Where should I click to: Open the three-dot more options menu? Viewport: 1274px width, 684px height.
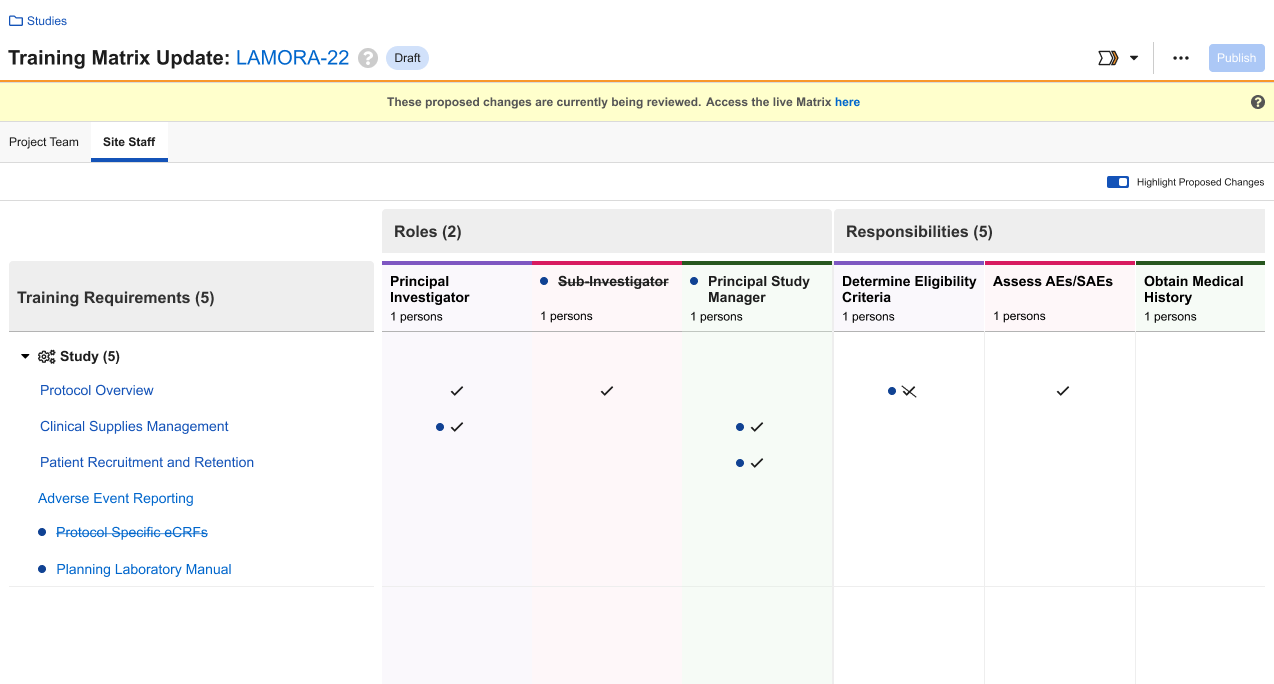[x=1181, y=58]
